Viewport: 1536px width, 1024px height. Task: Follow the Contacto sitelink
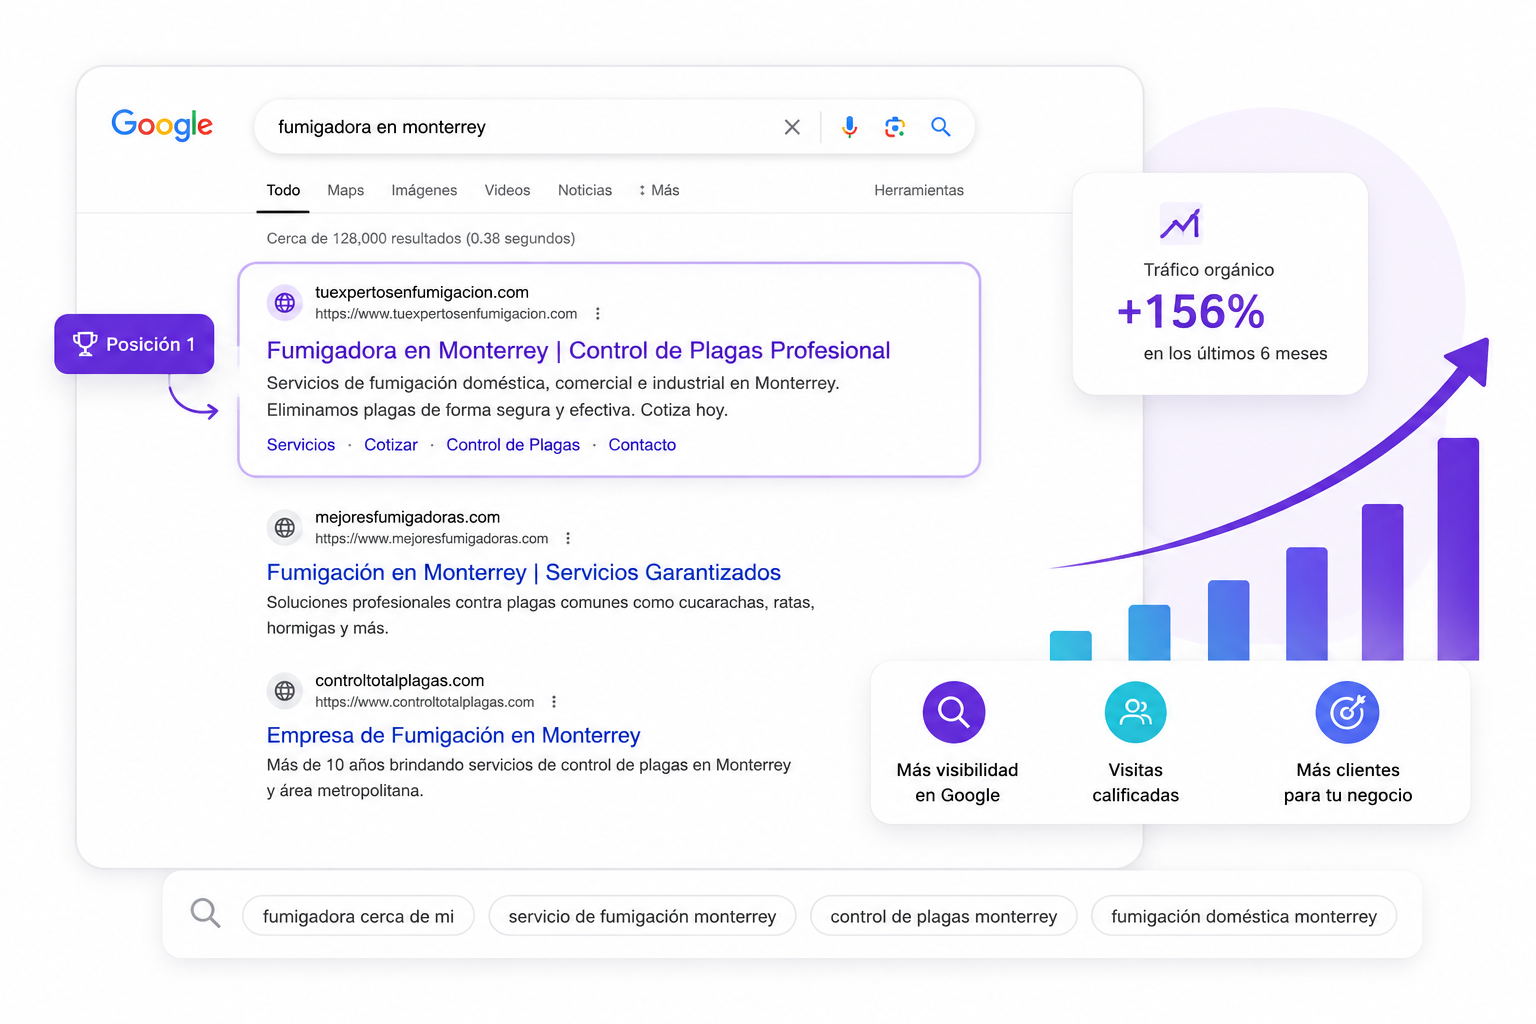642,445
